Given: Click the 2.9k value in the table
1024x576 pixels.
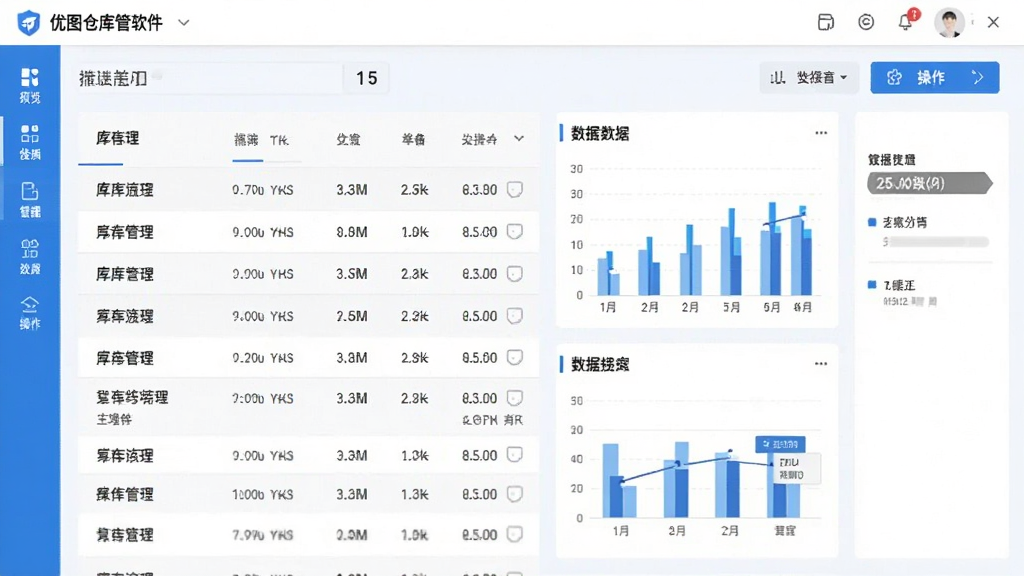Looking at the screenshot, I should (415, 358).
